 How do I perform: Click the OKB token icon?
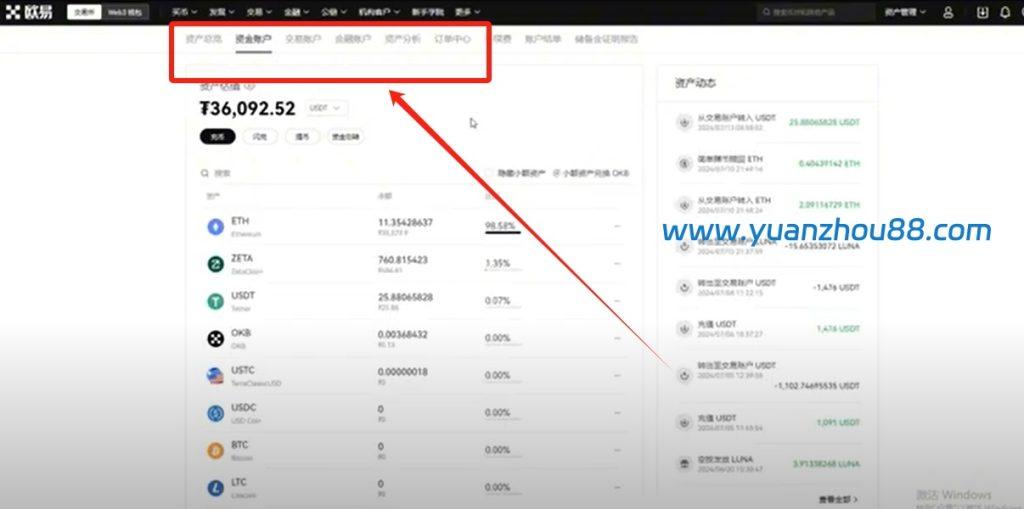tap(215, 339)
